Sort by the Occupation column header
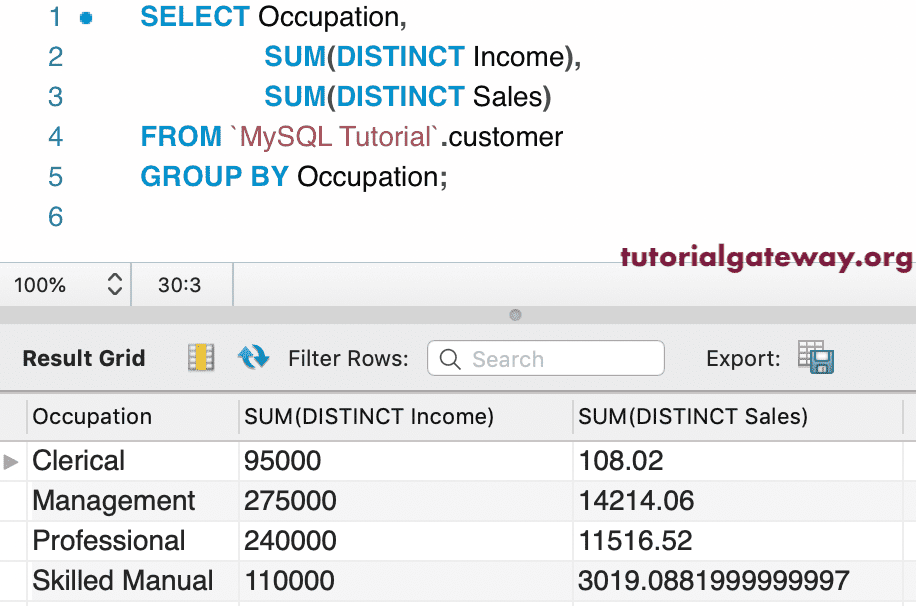The image size is (916, 606). point(92,417)
